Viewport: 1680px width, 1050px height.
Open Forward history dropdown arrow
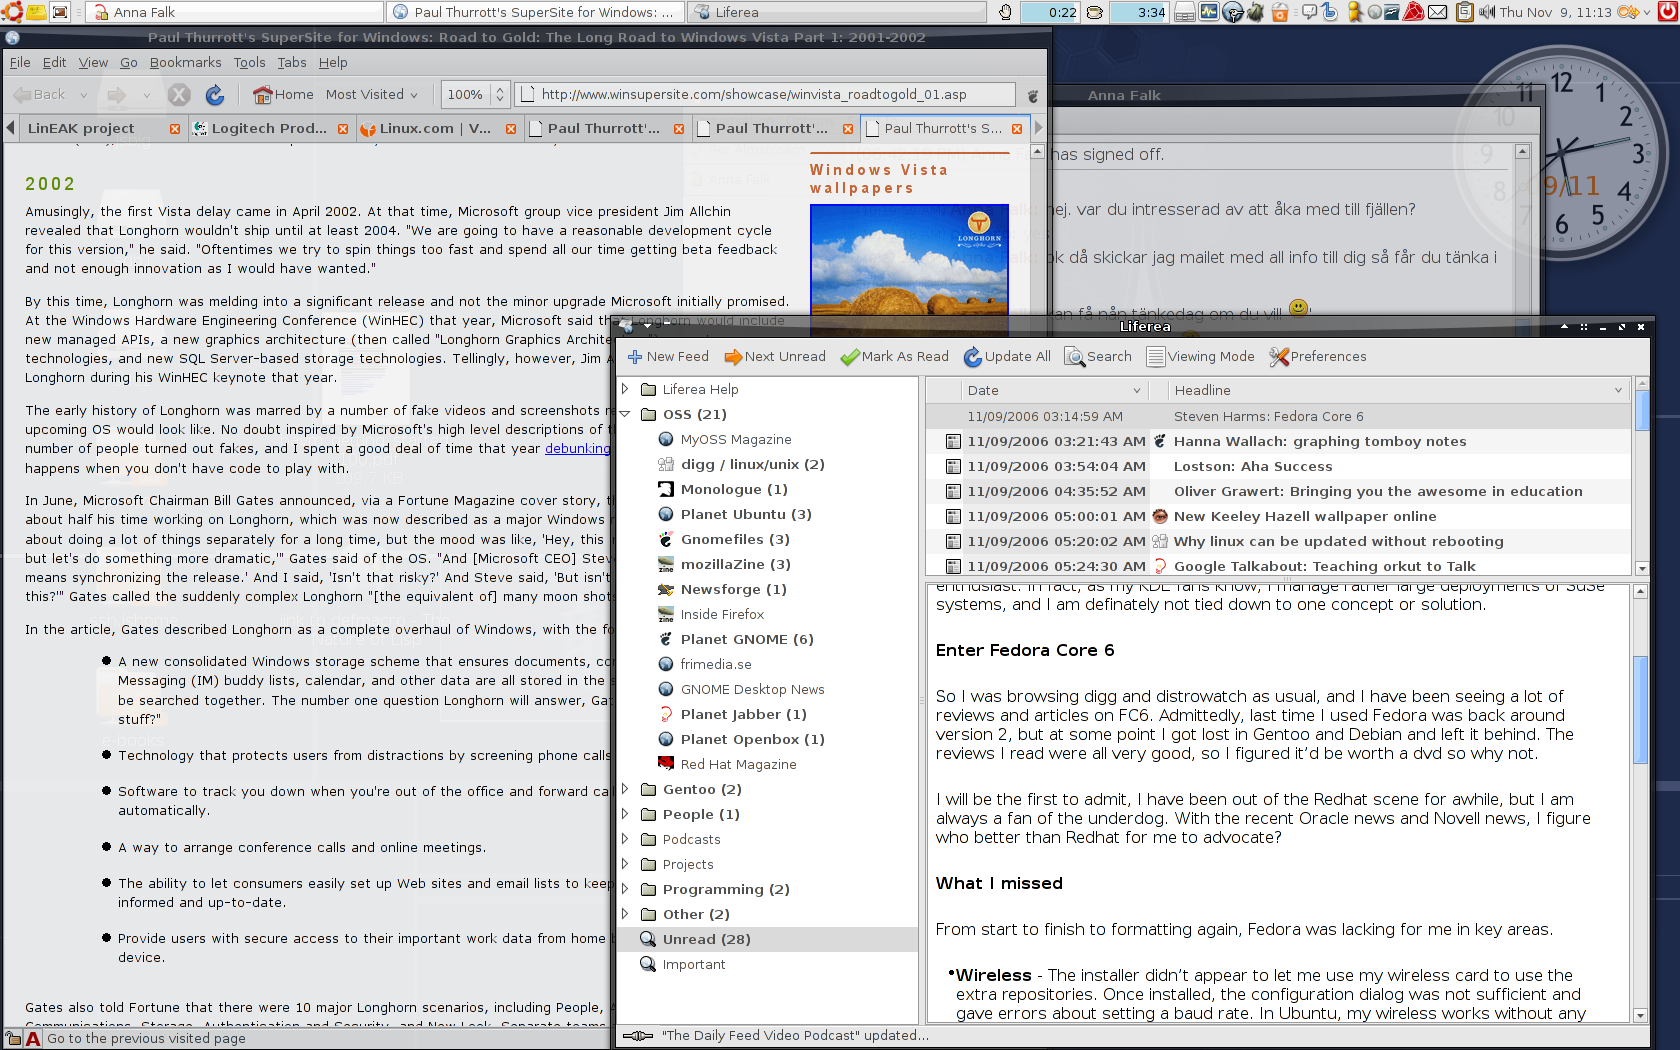pyautogui.click(x=146, y=95)
